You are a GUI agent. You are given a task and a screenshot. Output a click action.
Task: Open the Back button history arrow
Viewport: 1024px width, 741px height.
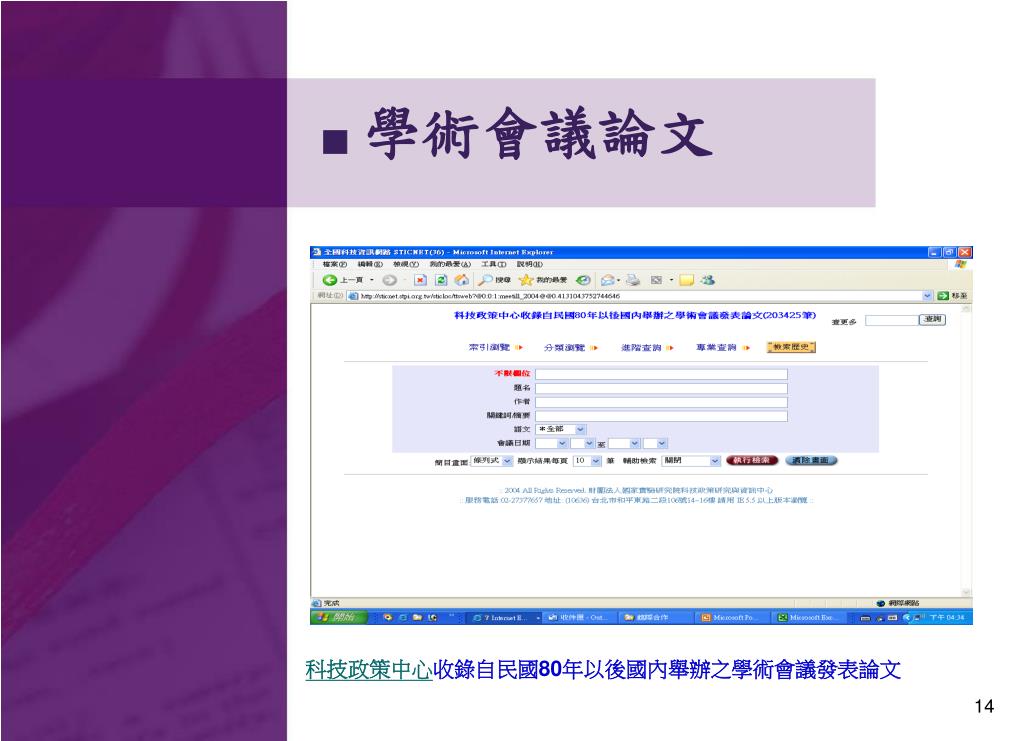[372, 280]
